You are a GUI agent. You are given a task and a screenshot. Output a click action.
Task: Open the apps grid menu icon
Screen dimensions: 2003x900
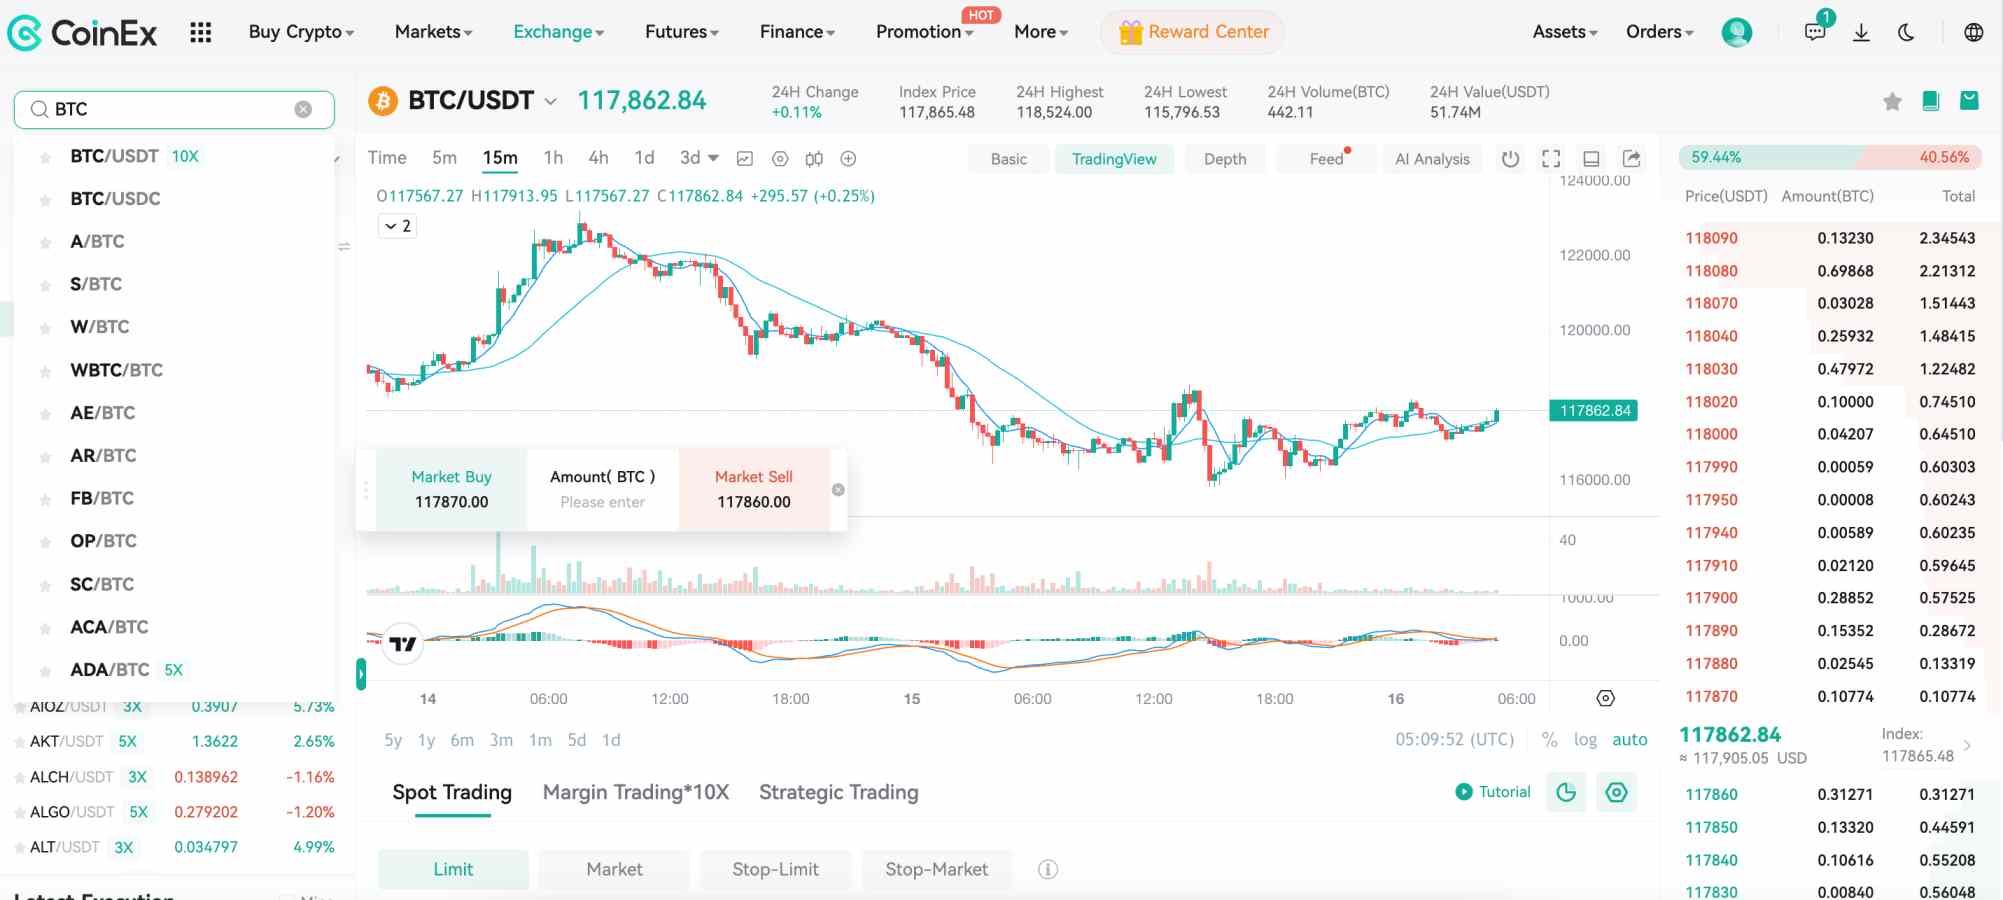coord(200,32)
